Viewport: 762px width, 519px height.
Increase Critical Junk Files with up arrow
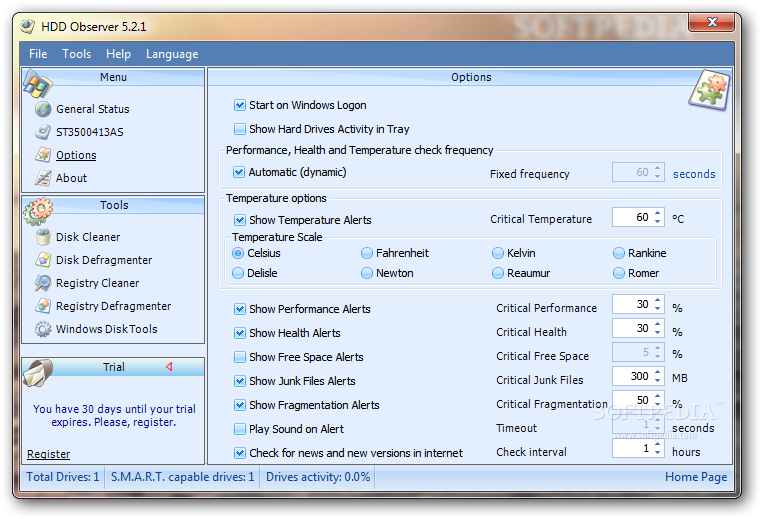pos(658,372)
